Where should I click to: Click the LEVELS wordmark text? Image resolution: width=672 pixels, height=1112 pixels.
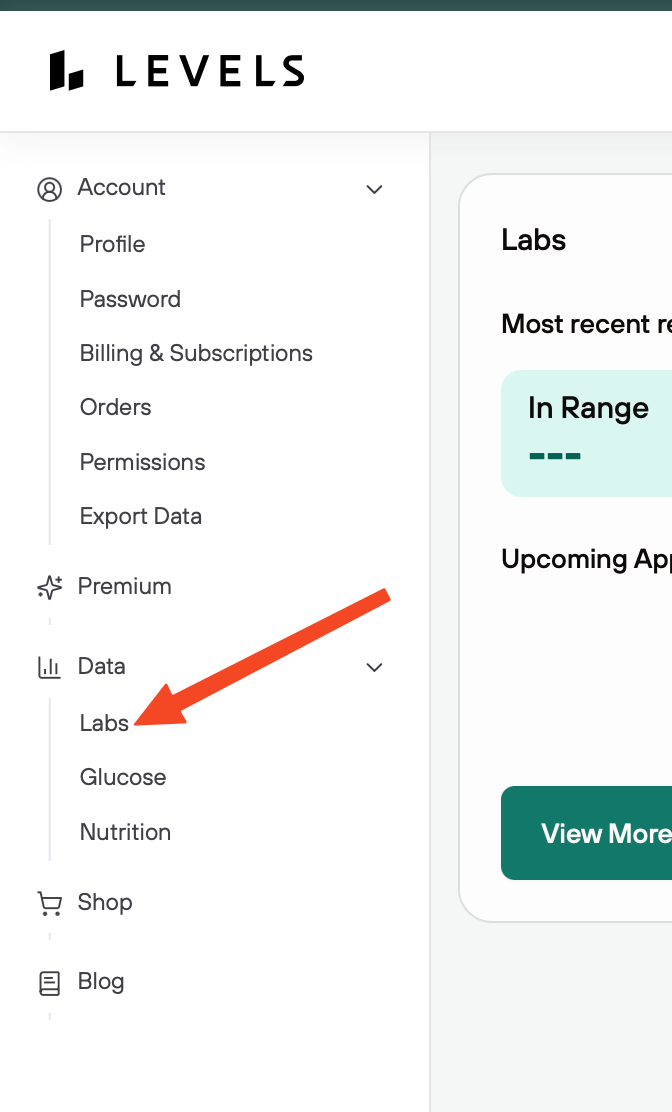click(x=210, y=71)
